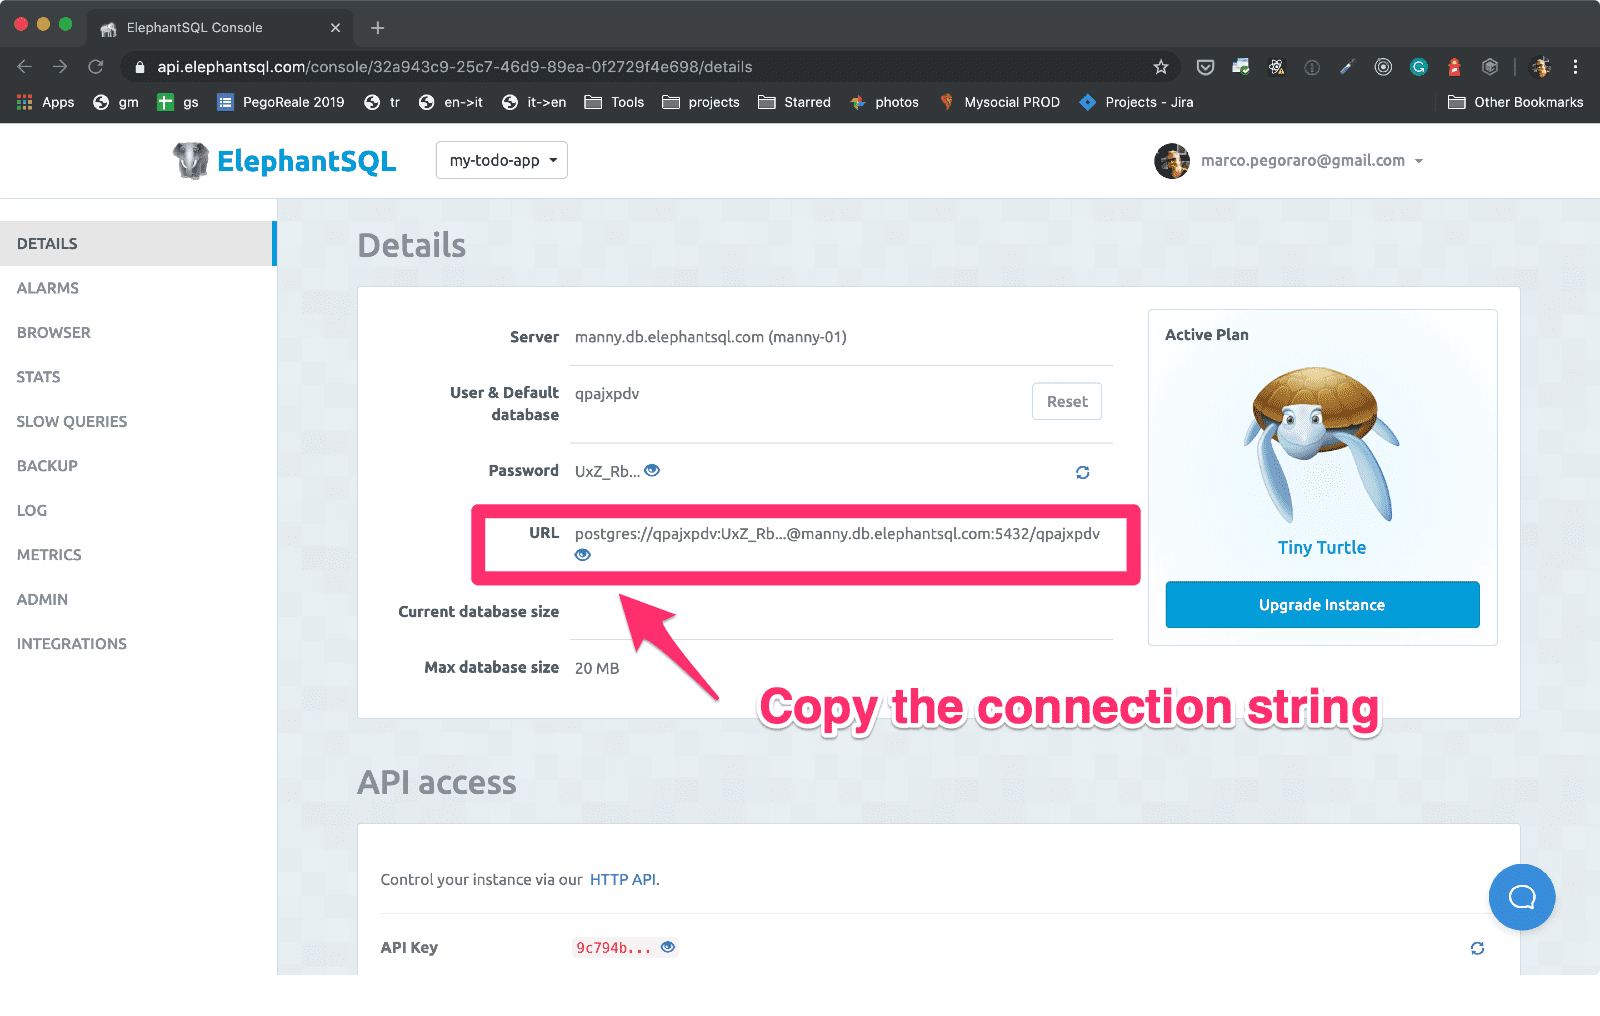
Task: Open the Pocket extension icon
Action: [x=1206, y=67]
